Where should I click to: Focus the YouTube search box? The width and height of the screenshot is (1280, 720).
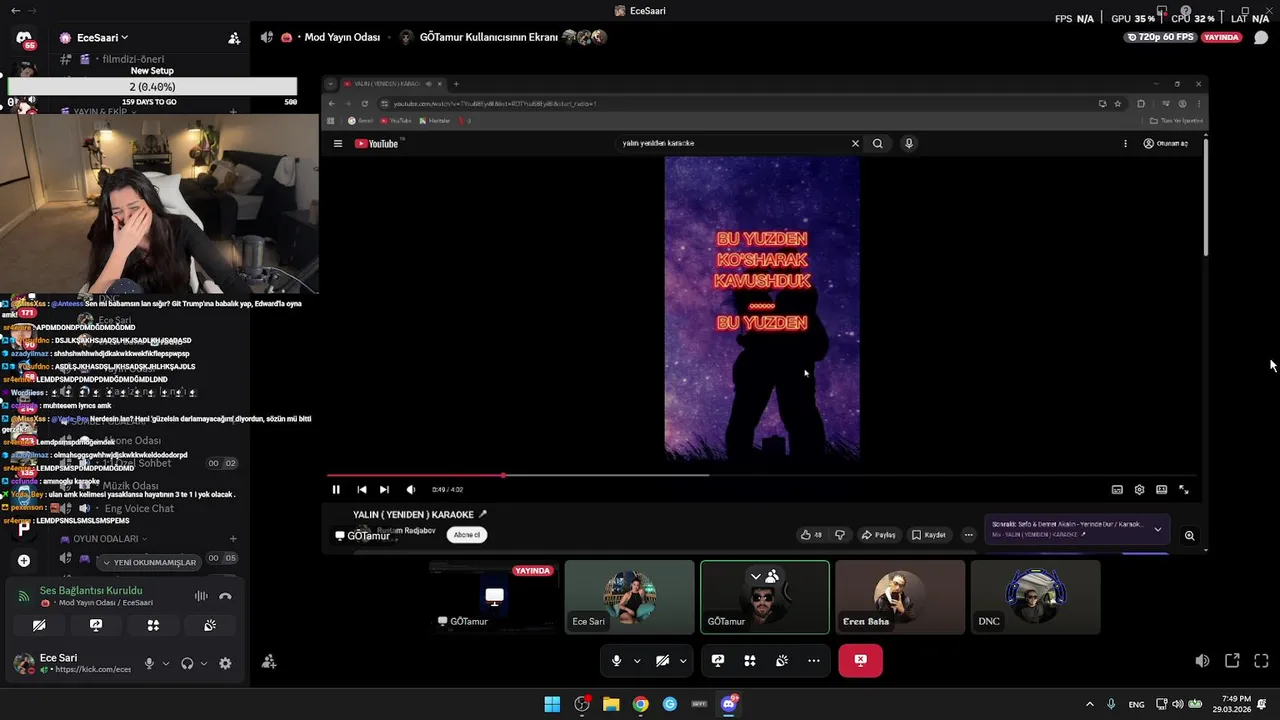pos(732,143)
